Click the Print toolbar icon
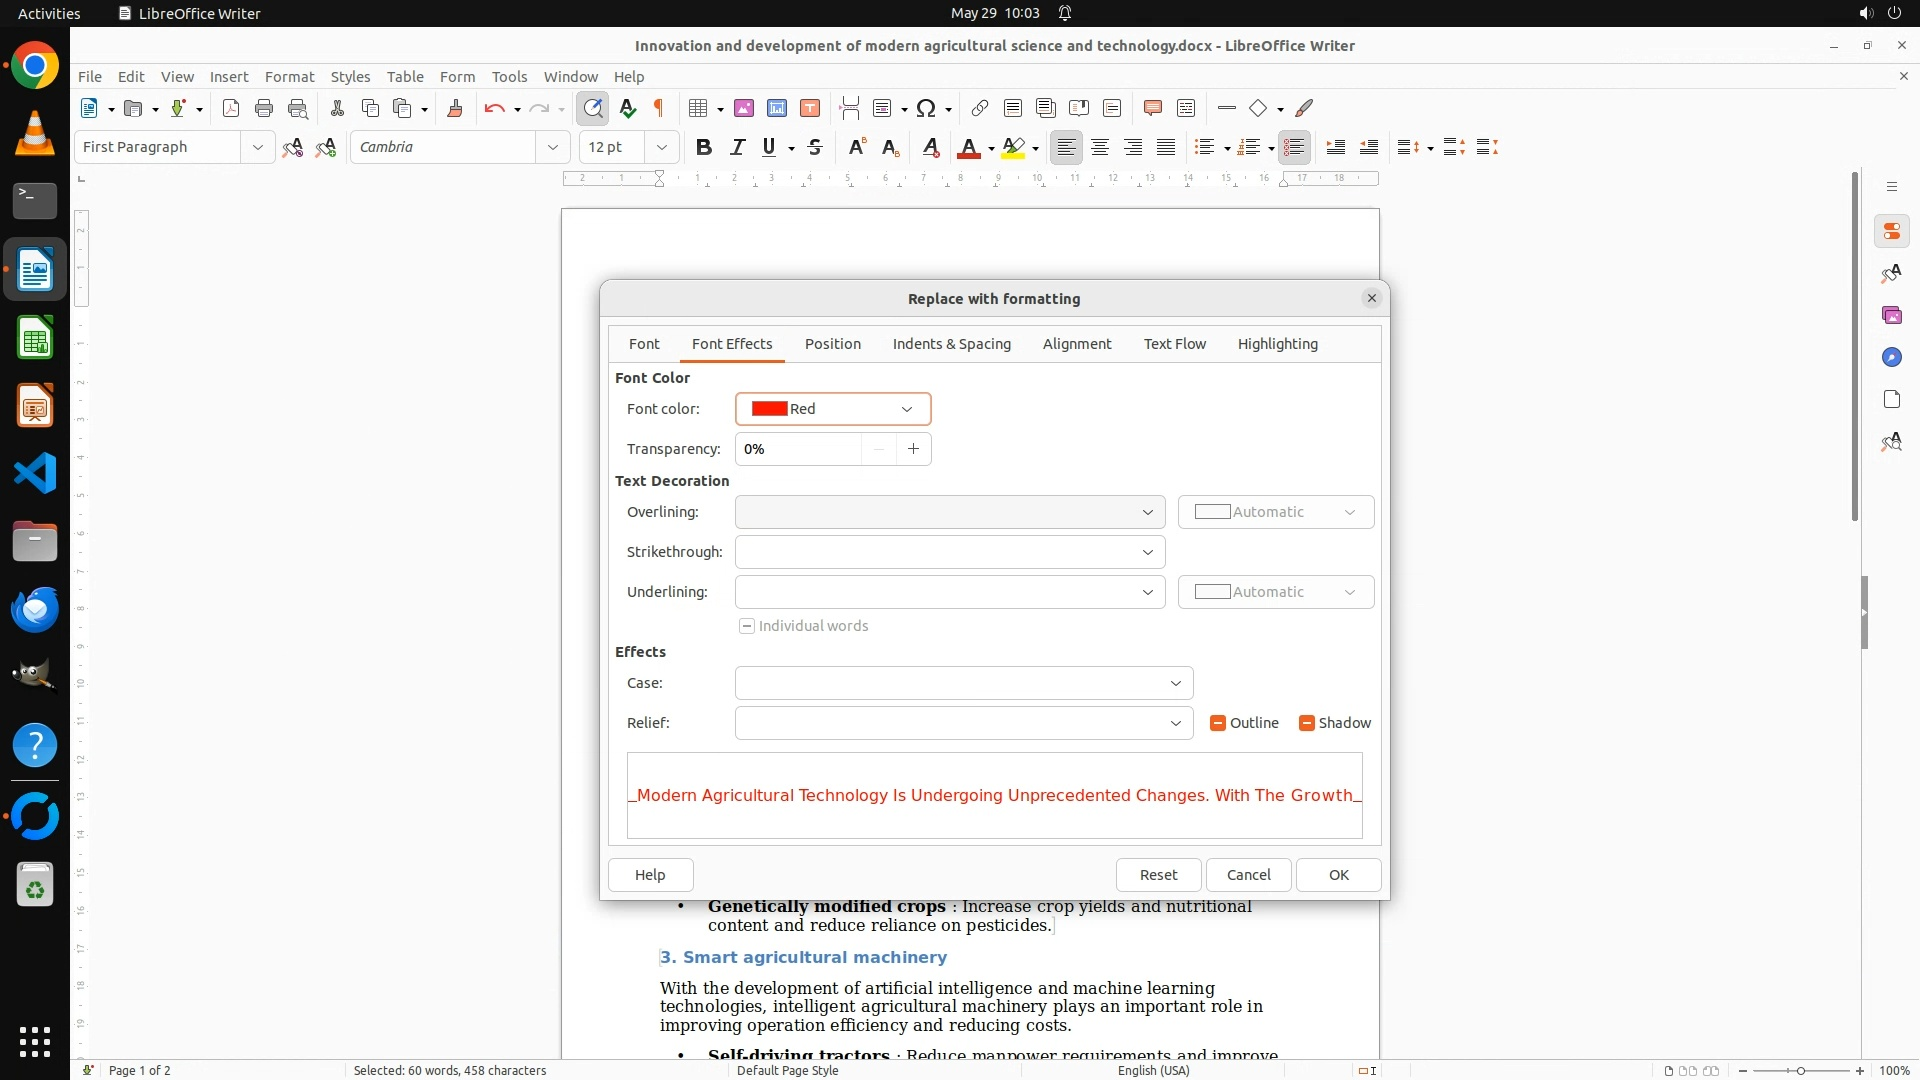The height and width of the screenshot is (1080, 1920). pyautogui.click(x=264, y=108)
